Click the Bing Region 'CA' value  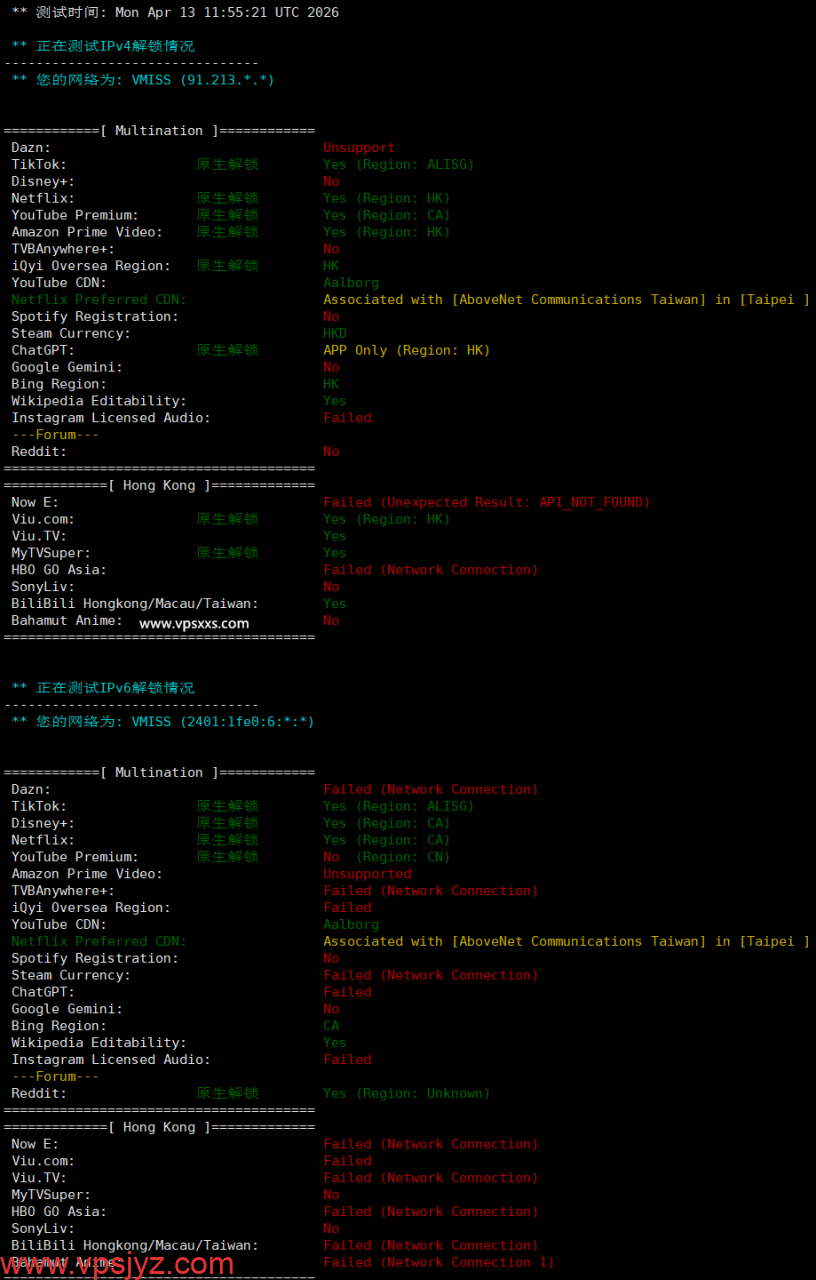tap(331, 1026)
